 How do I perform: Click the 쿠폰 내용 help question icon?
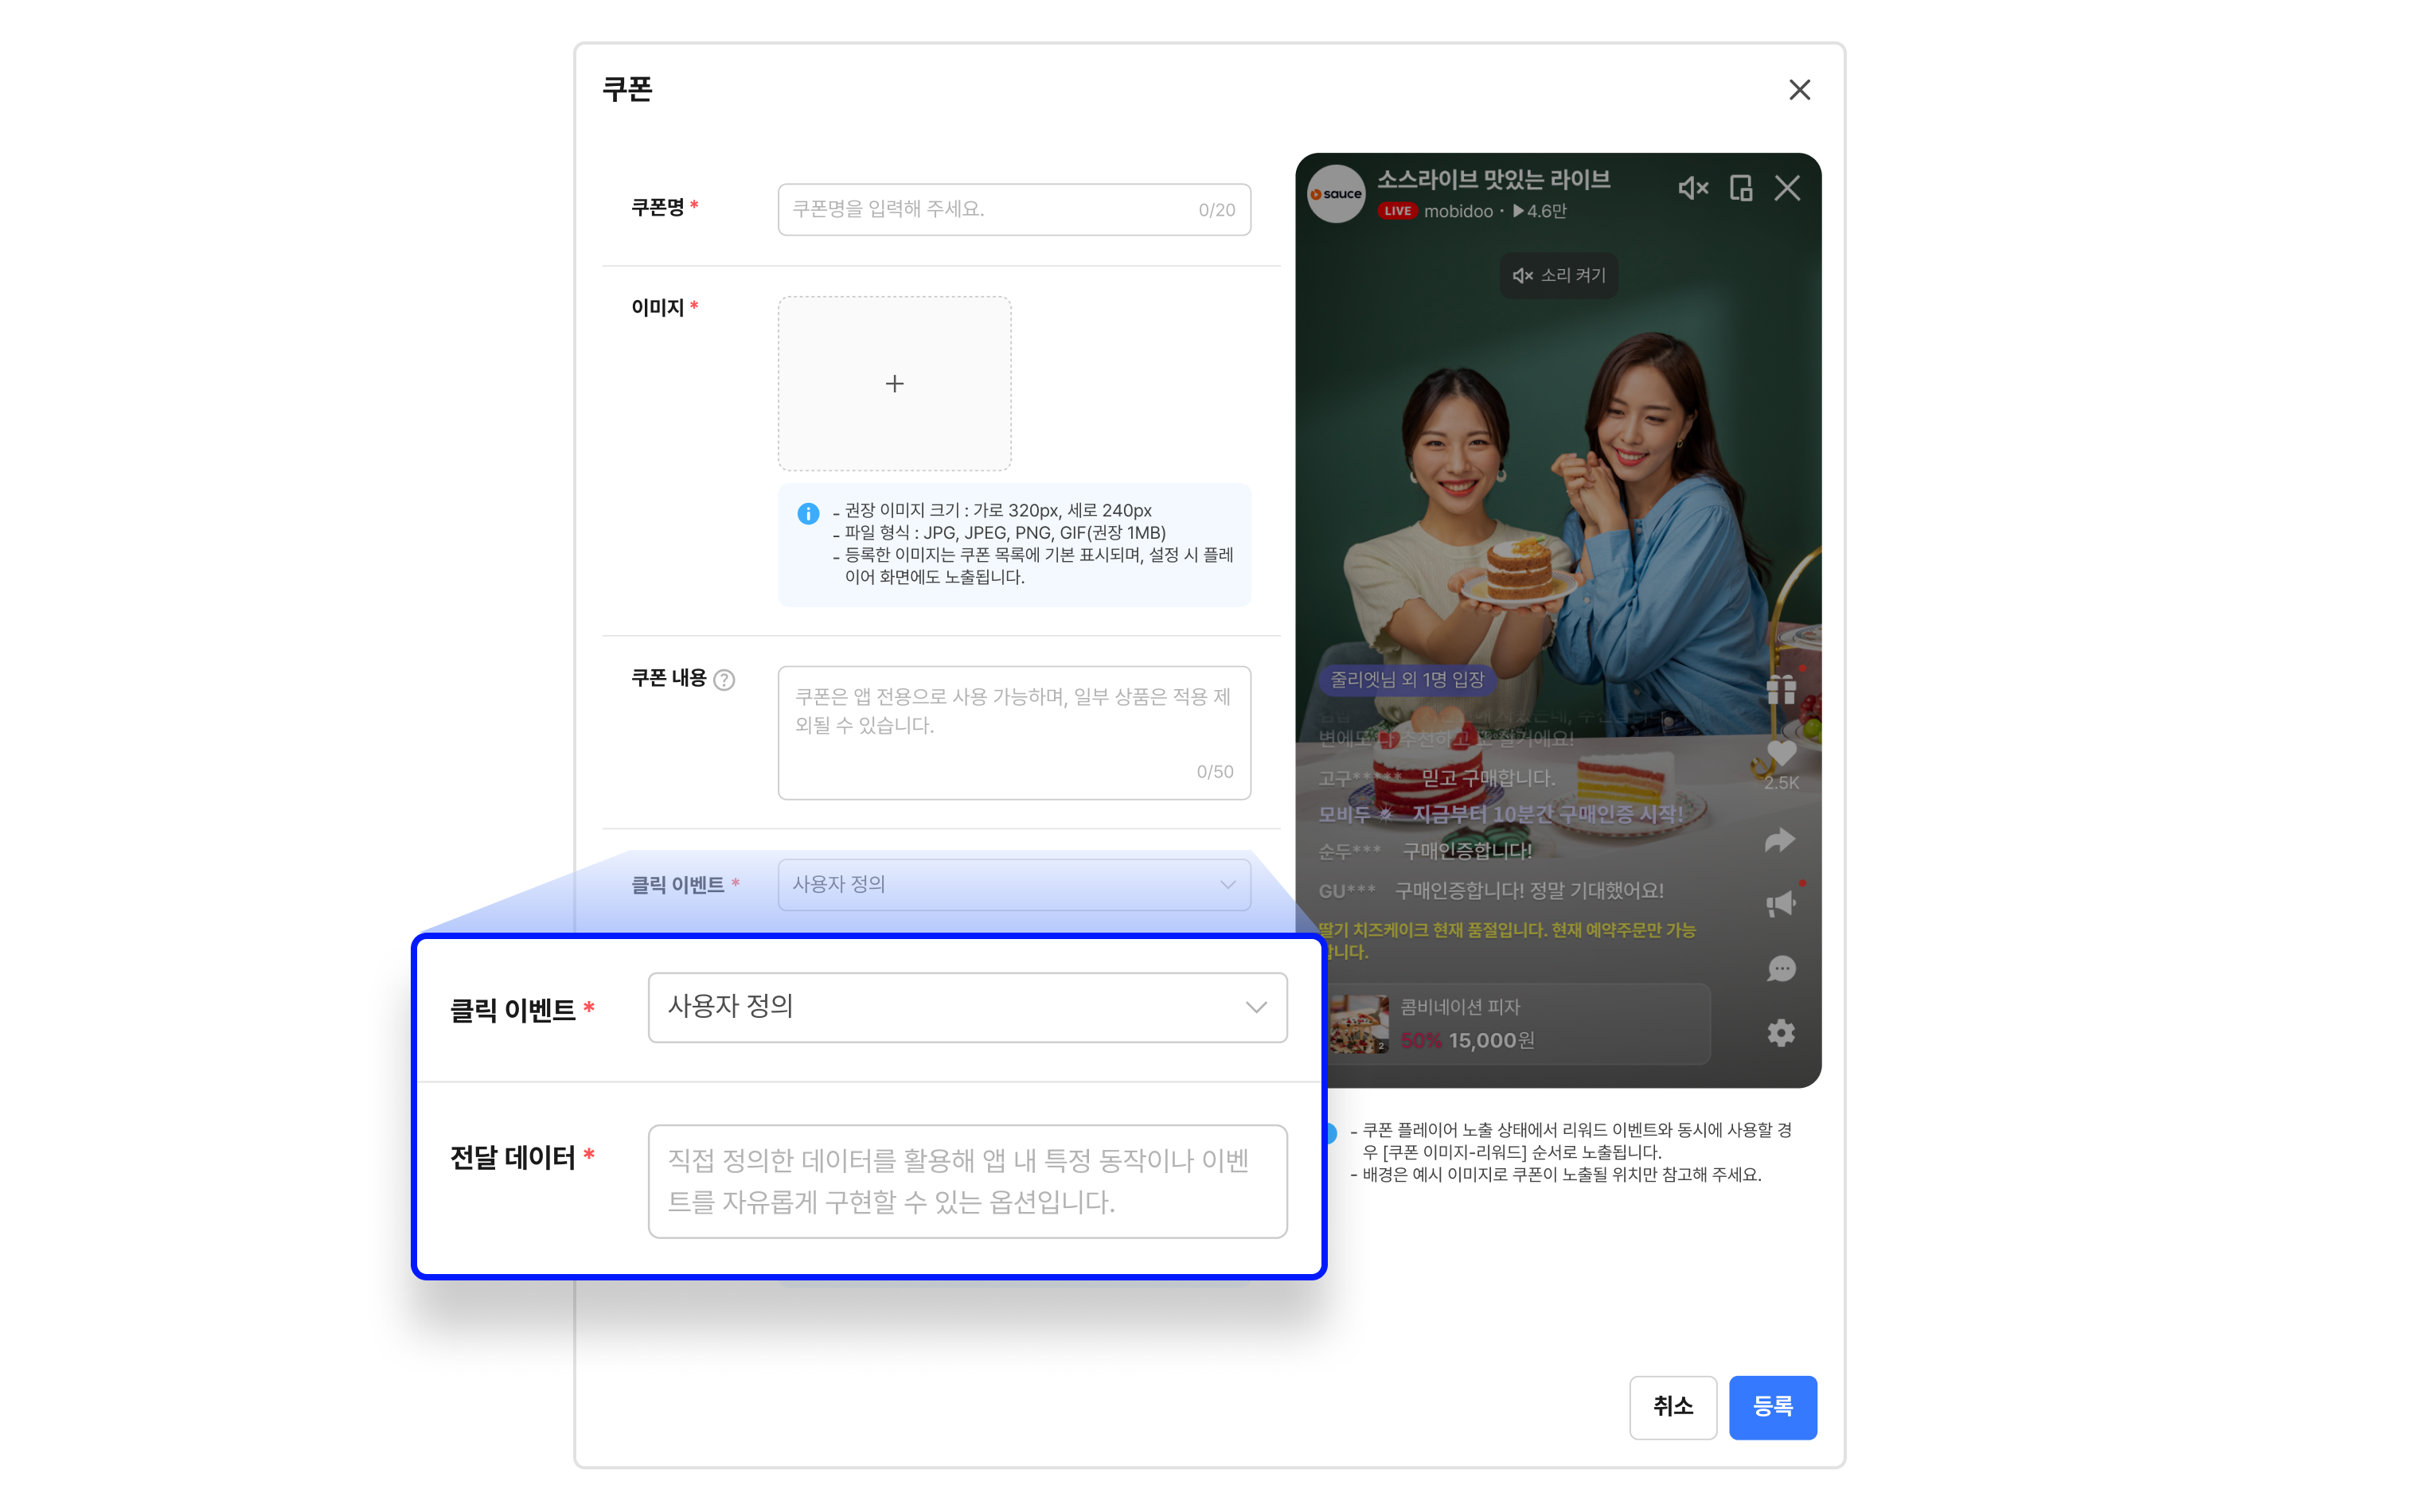pyautogui.click(x=724, y=680)
